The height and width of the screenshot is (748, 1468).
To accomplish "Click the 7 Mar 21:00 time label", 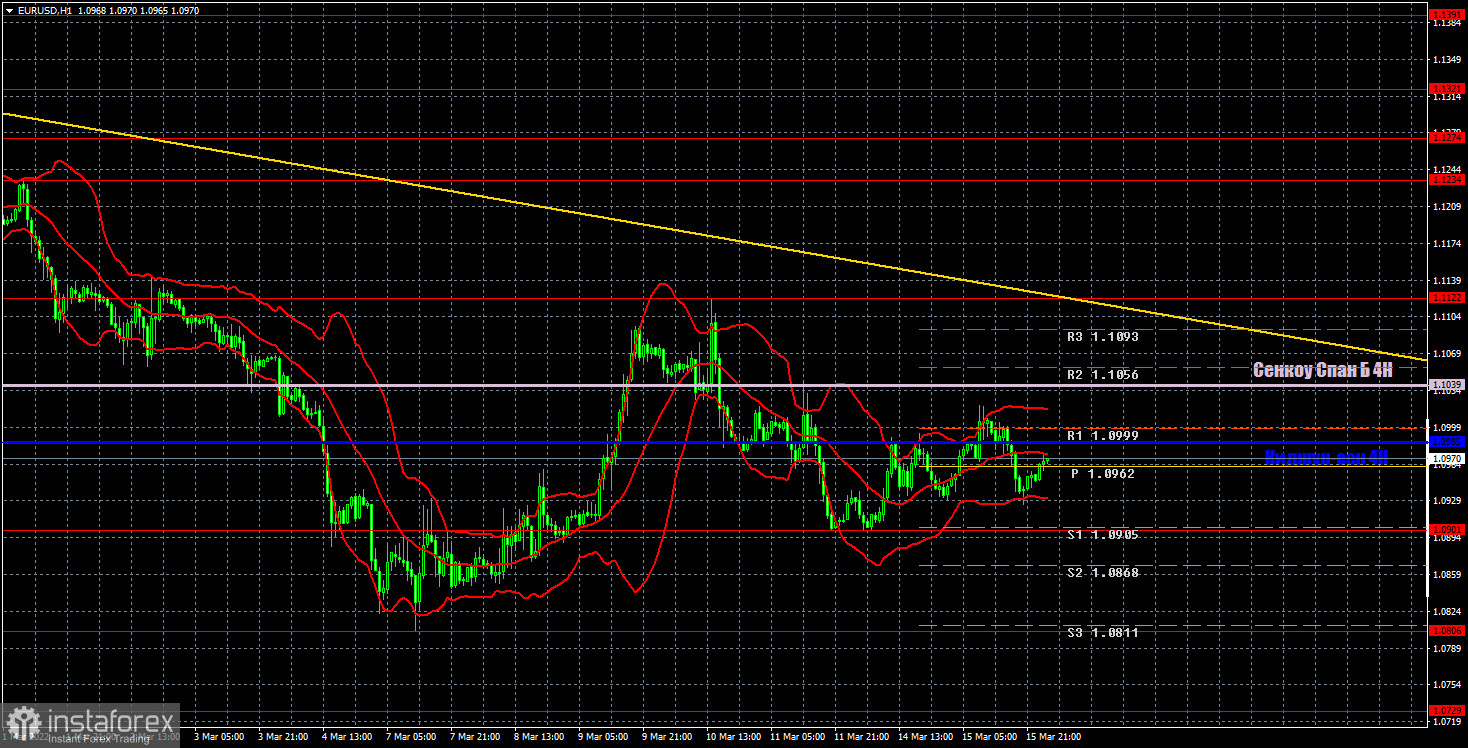I will click(475, 737).
